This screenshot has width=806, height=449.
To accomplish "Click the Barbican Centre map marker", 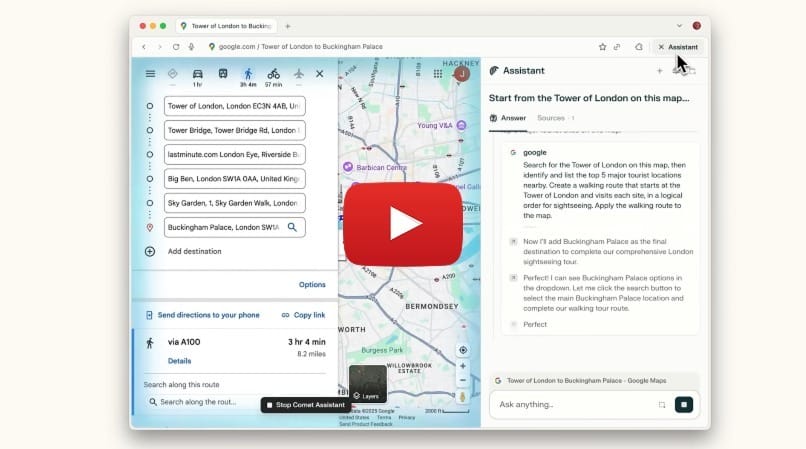I will (347, 167).
